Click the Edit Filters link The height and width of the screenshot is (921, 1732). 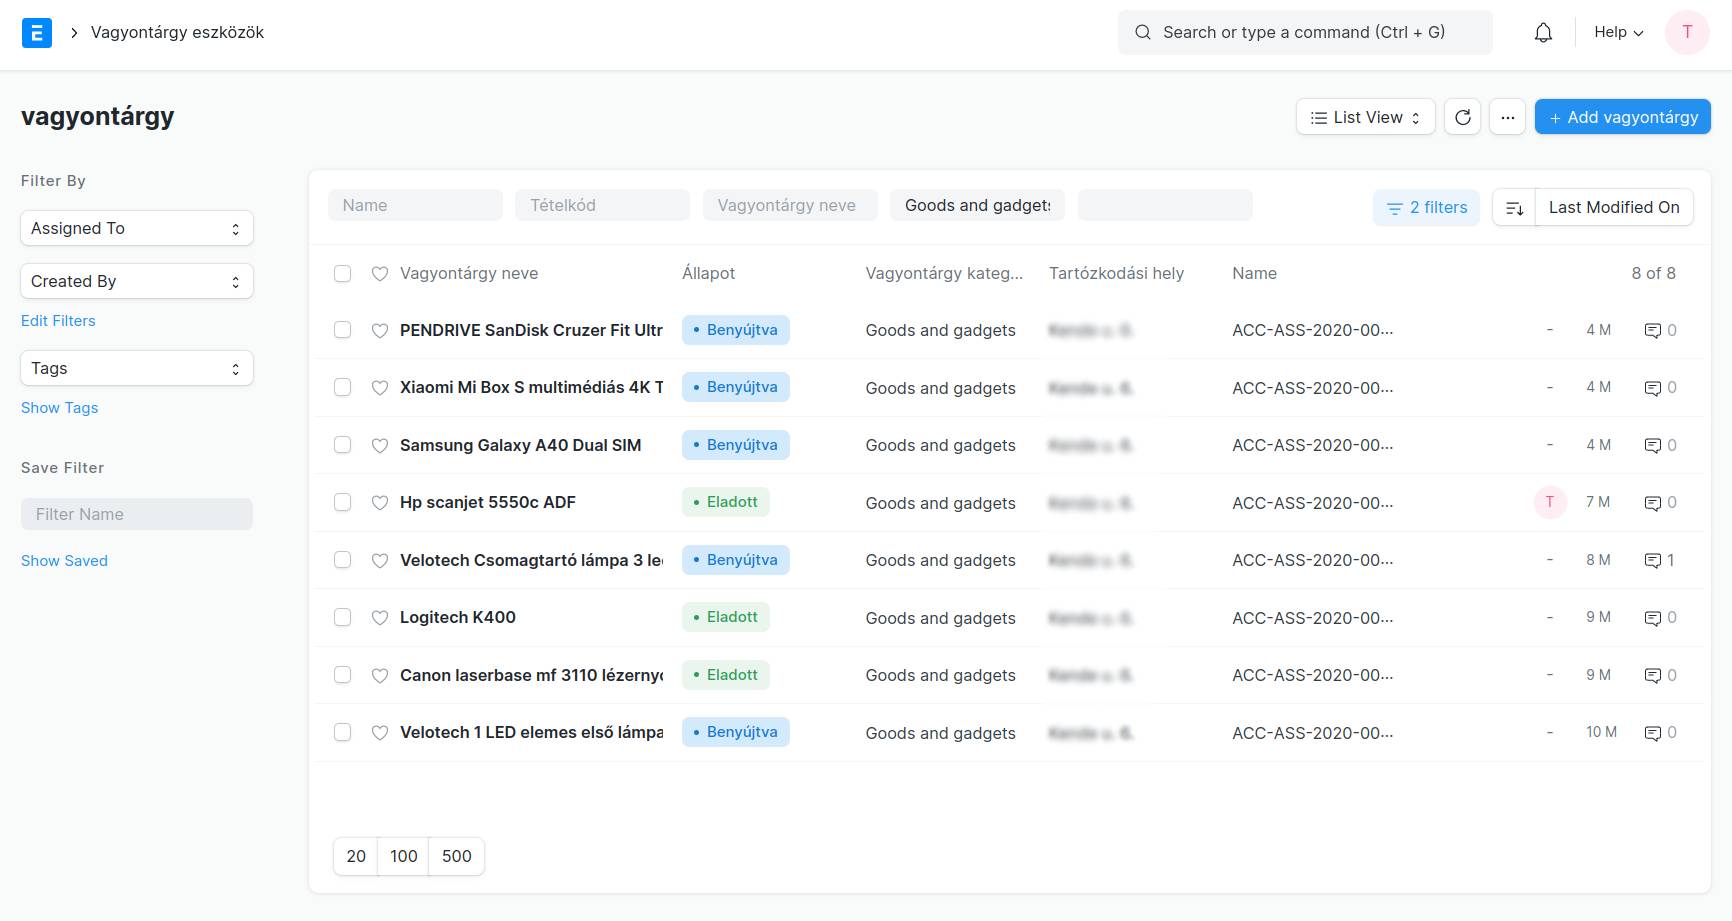(58, 321)
